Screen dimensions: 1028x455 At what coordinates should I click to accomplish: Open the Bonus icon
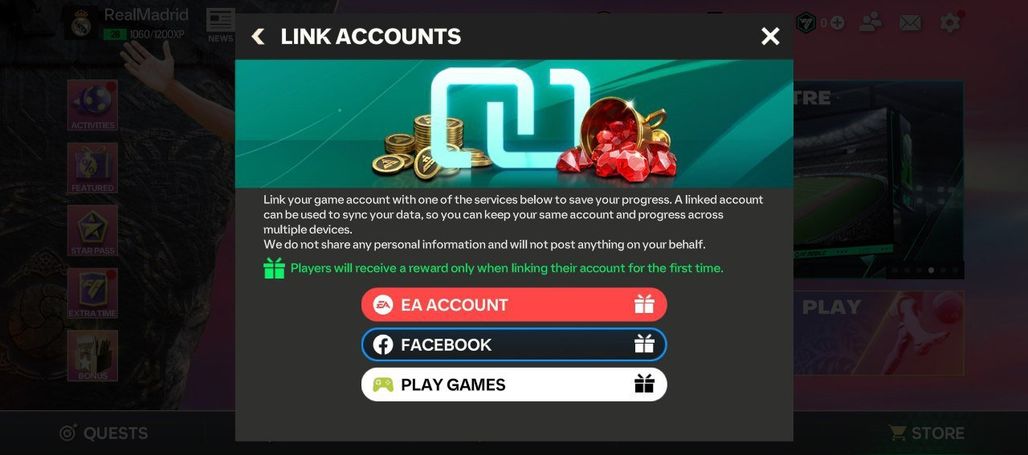pos(92,355)
